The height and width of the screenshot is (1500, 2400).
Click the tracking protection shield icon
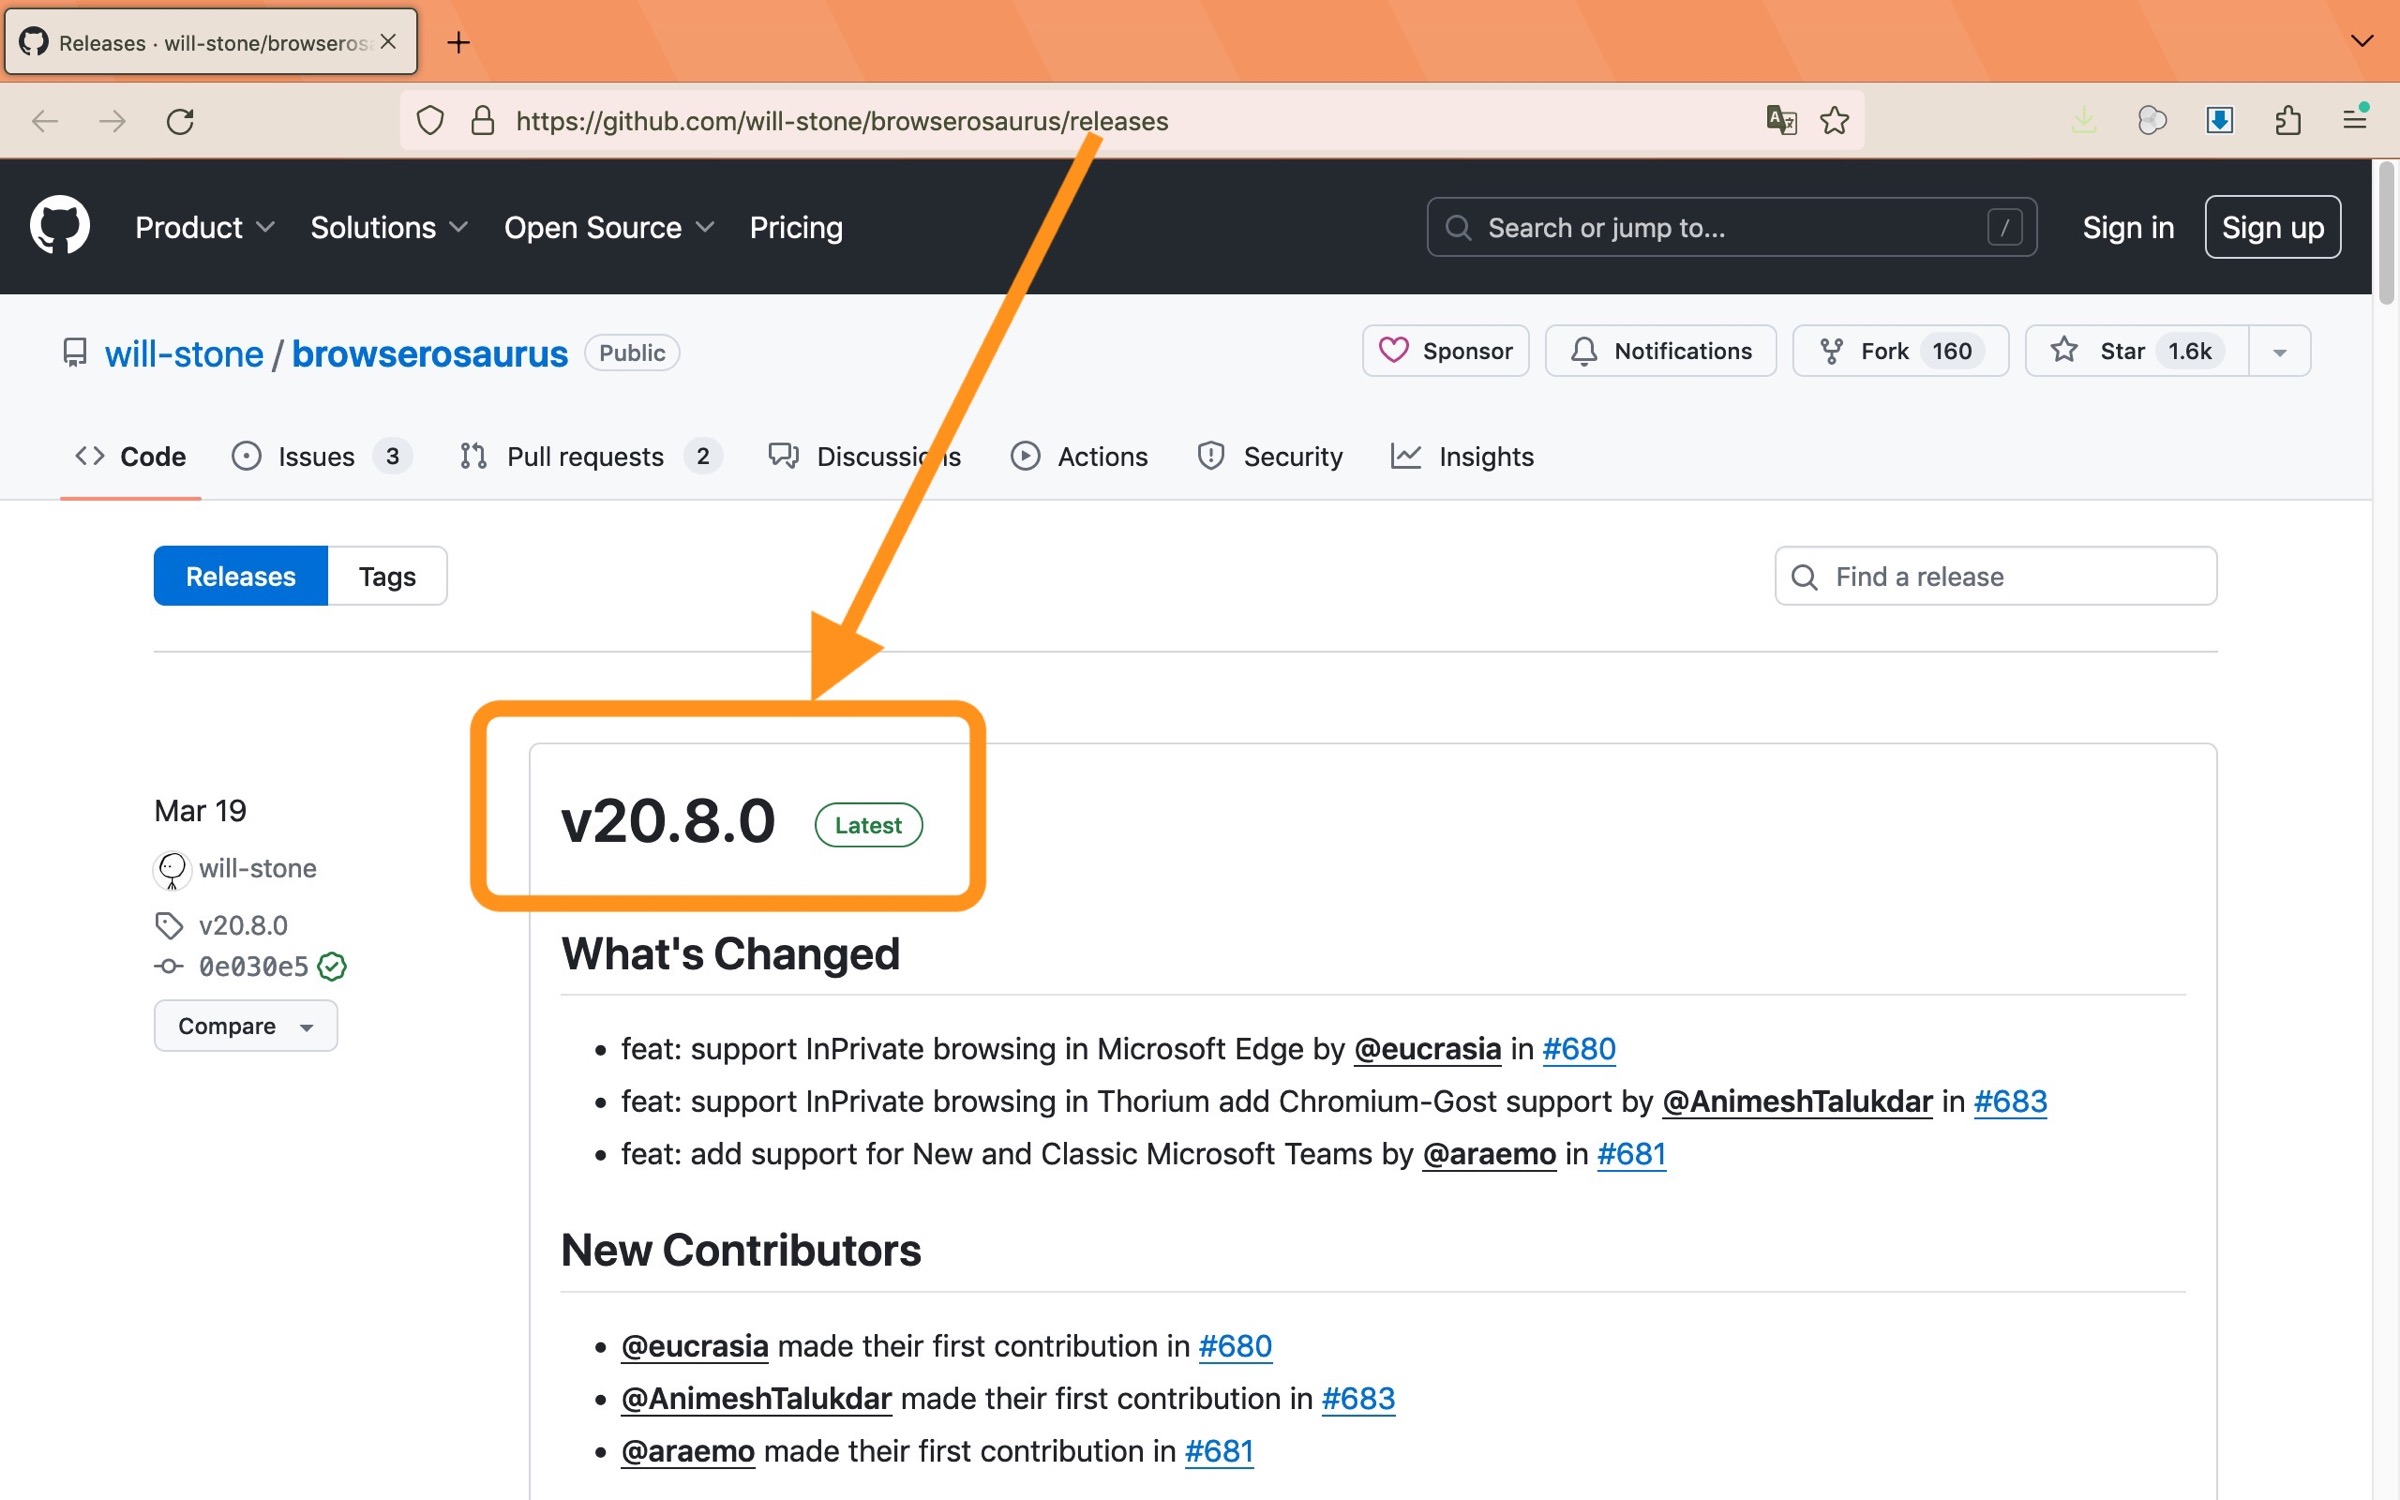430,121
